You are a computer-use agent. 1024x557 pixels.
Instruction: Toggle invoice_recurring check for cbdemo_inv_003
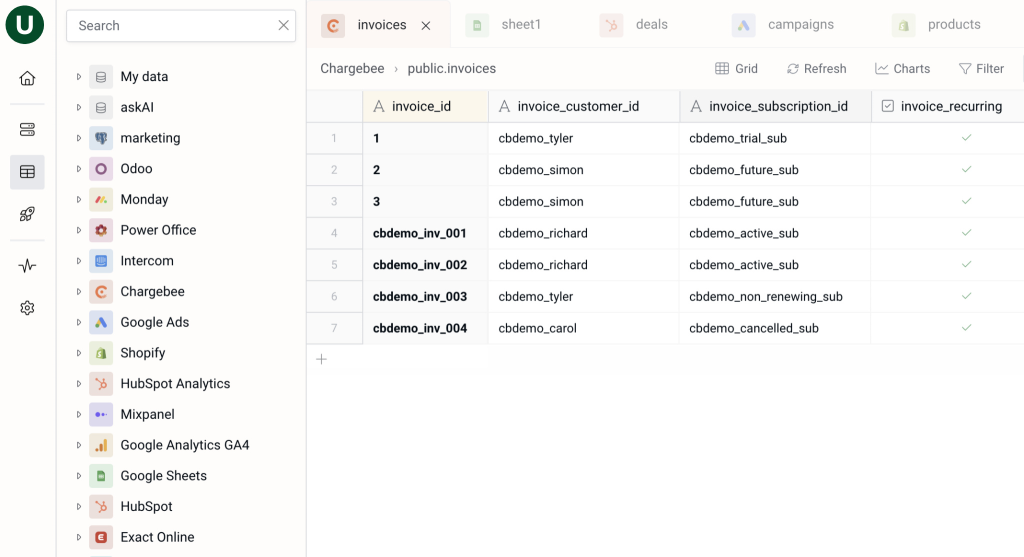967,296
